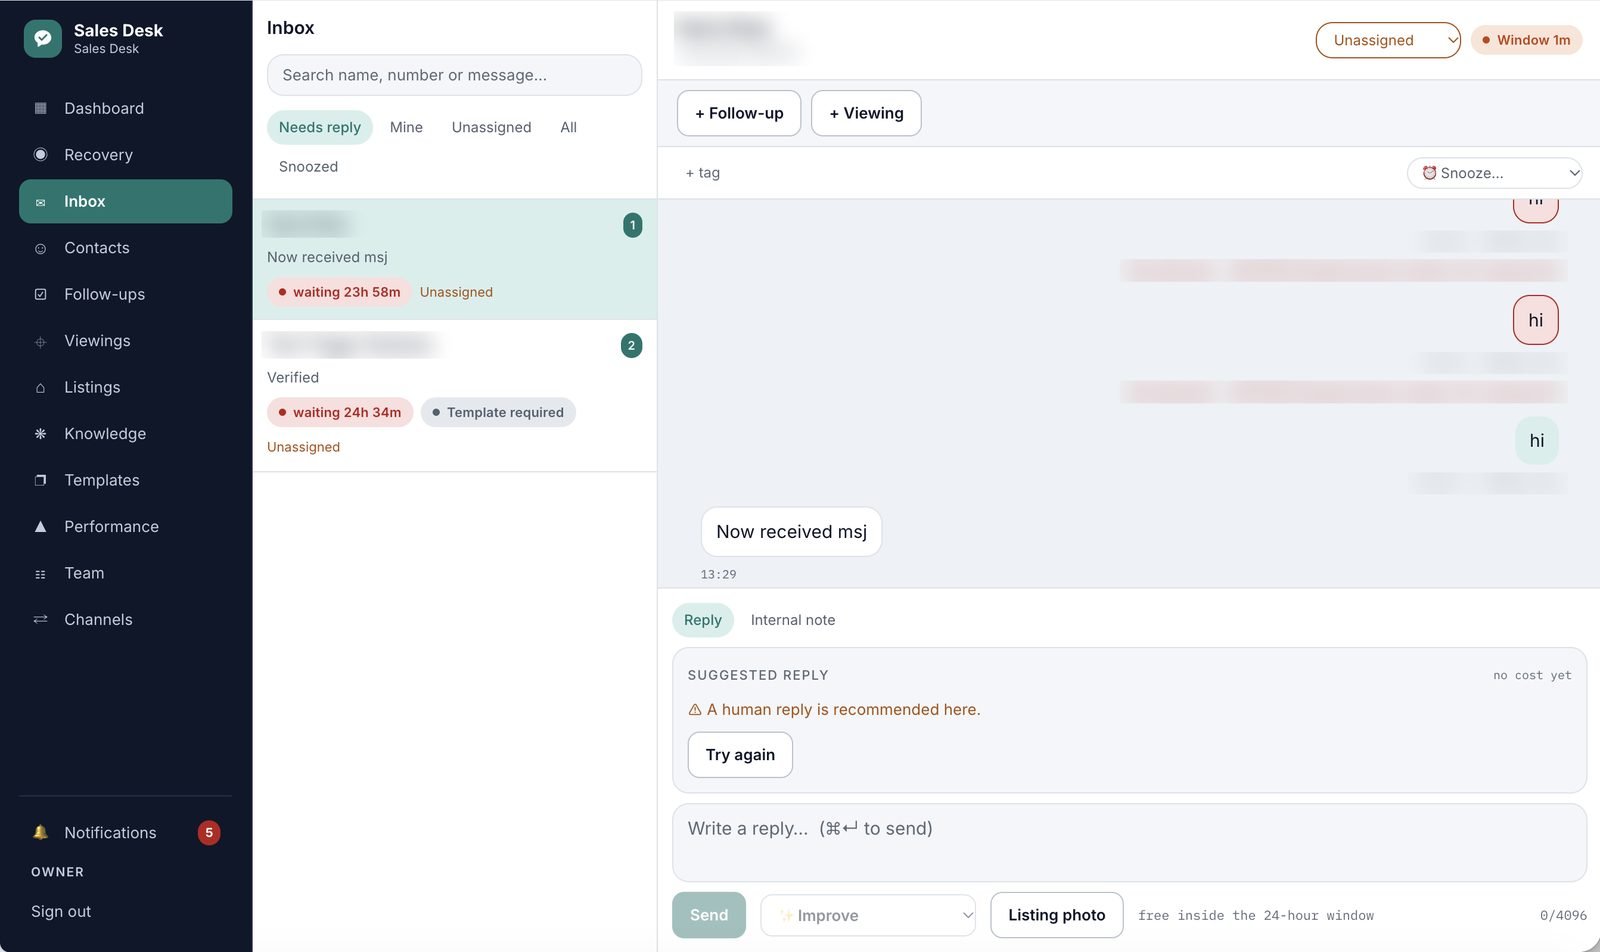Screen dimensions: 1600x952
Task: Open the Improve dropdown
Action: [868, 915]
